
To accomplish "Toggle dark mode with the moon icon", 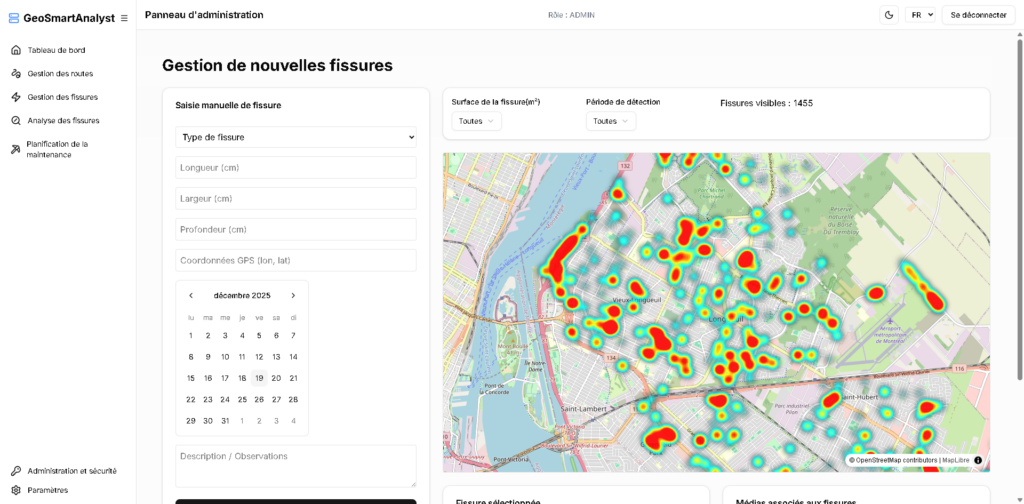I will [x=889, y=15].
